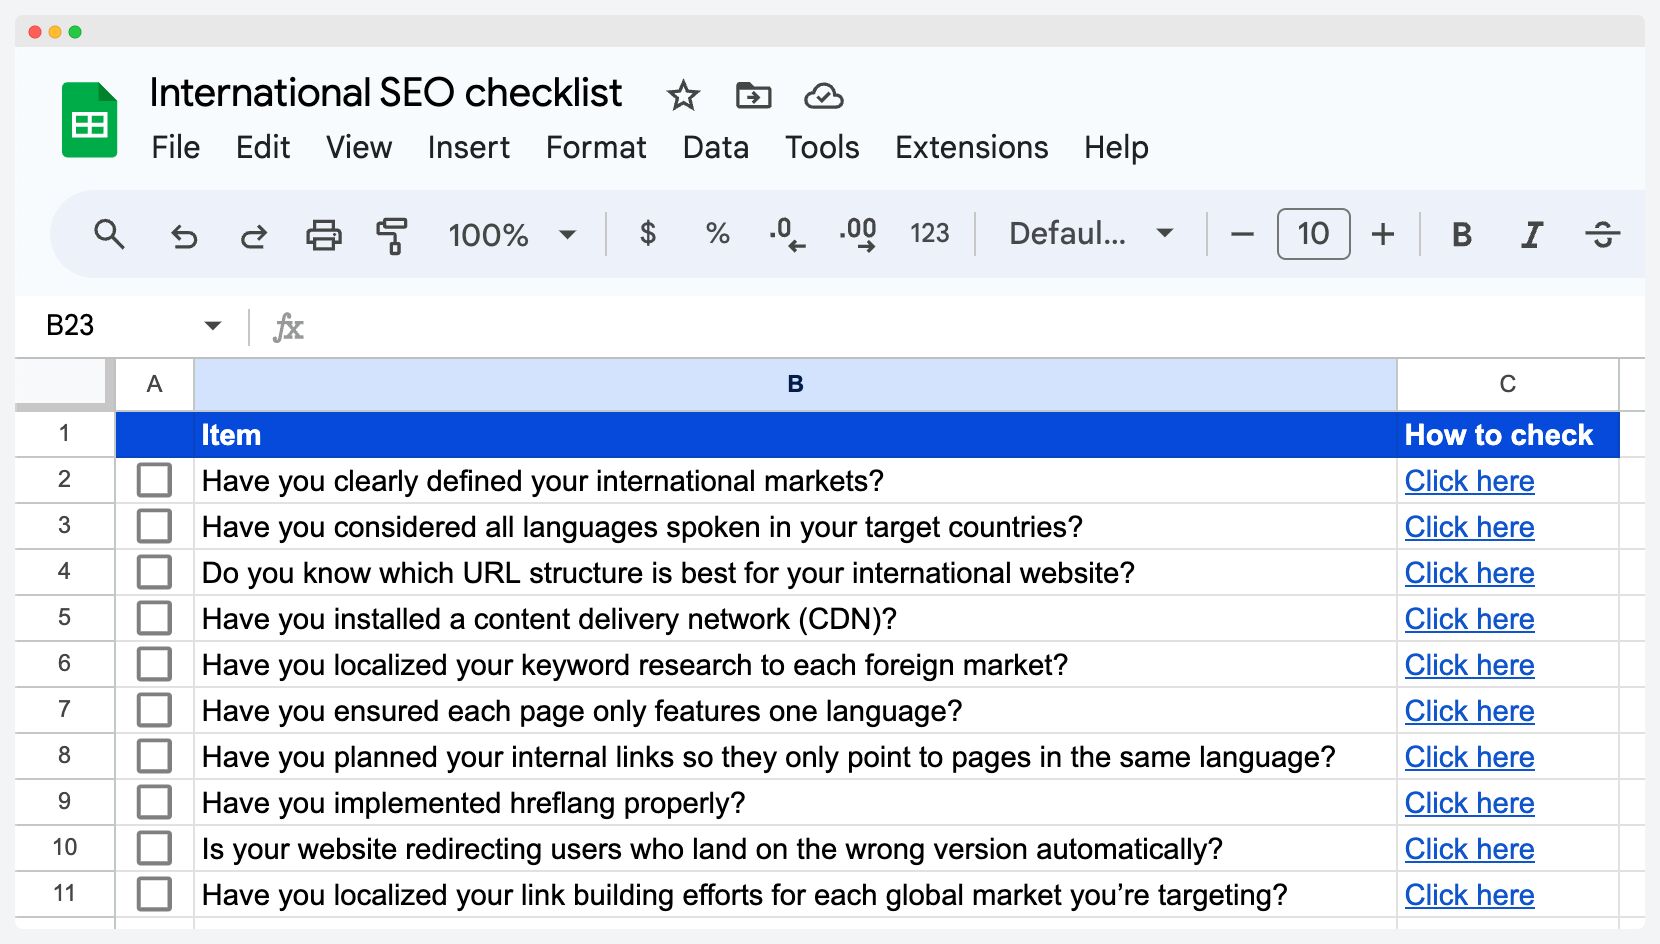The image size is (1660, 944).
Task: Click the redo icon
Action: [x=253, y=235]
